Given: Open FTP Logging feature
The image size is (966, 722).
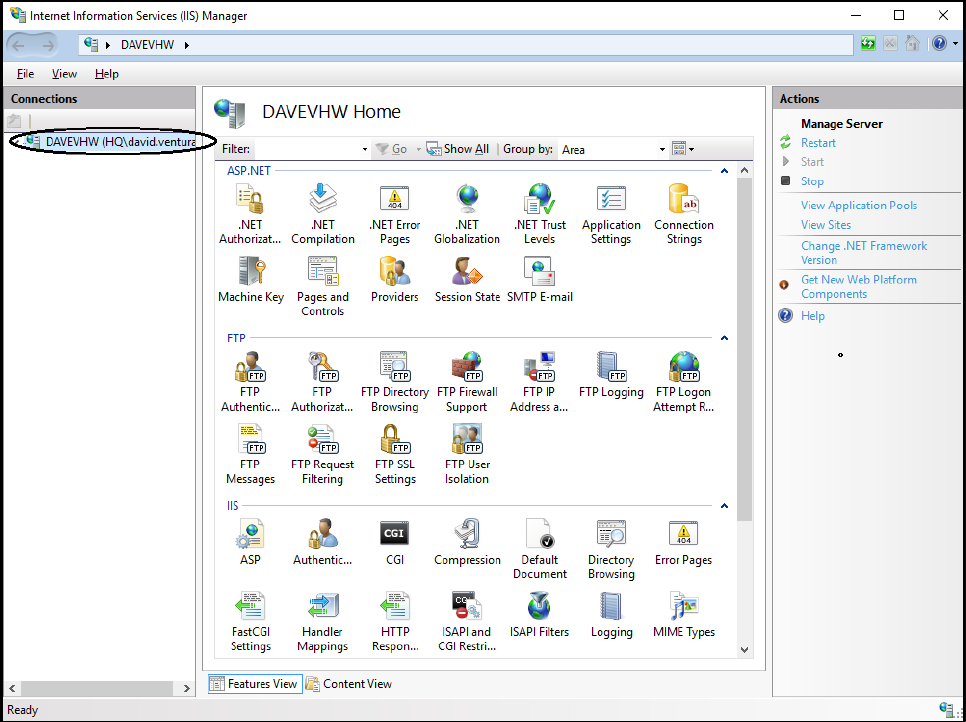Looking at the screenshot, I should click(x=611, y=375).
